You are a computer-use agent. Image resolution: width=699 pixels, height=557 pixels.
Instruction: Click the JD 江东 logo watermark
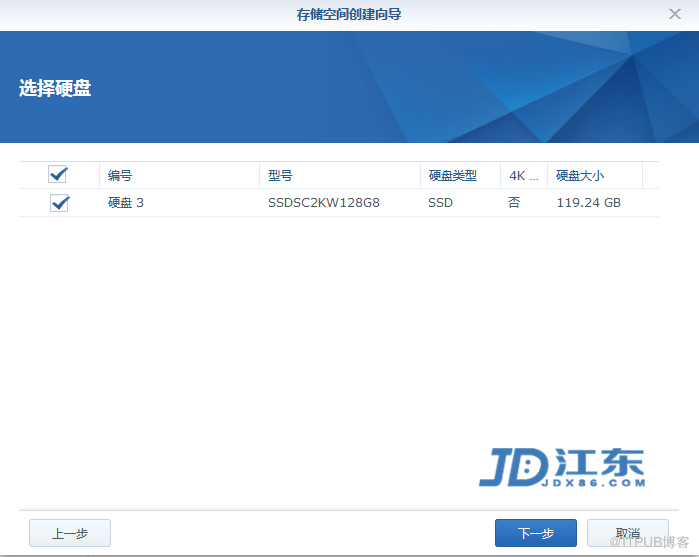(561, 467)
